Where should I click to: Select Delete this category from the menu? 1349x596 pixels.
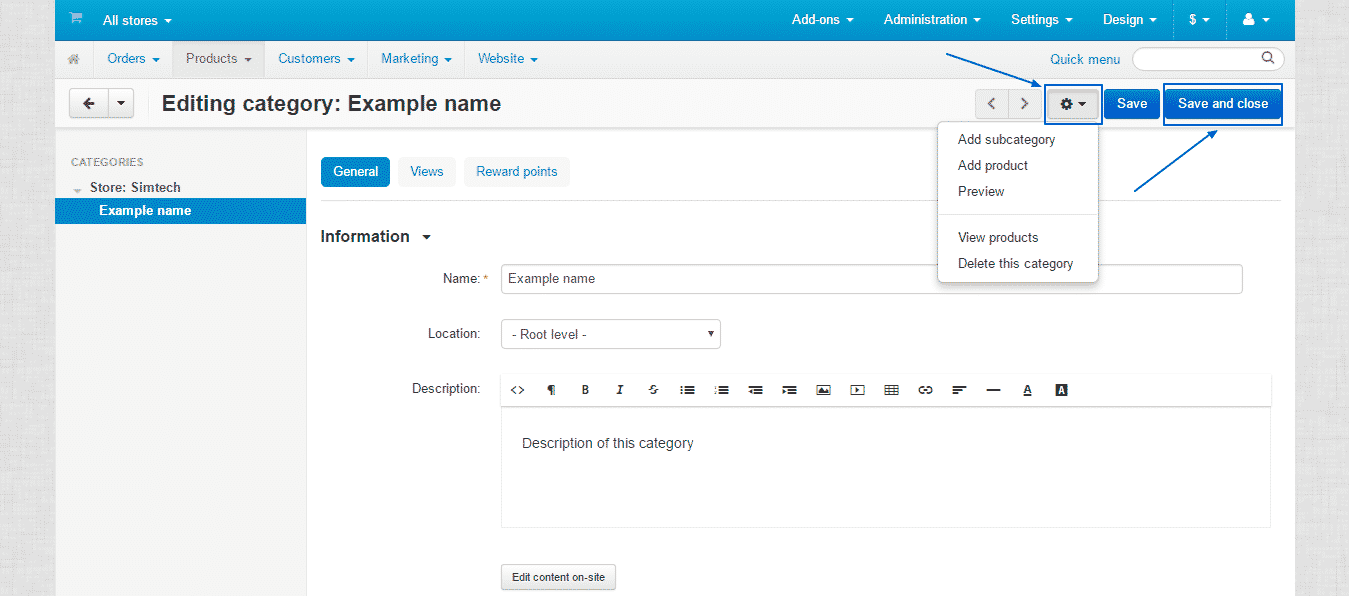tap(1015, 263)
